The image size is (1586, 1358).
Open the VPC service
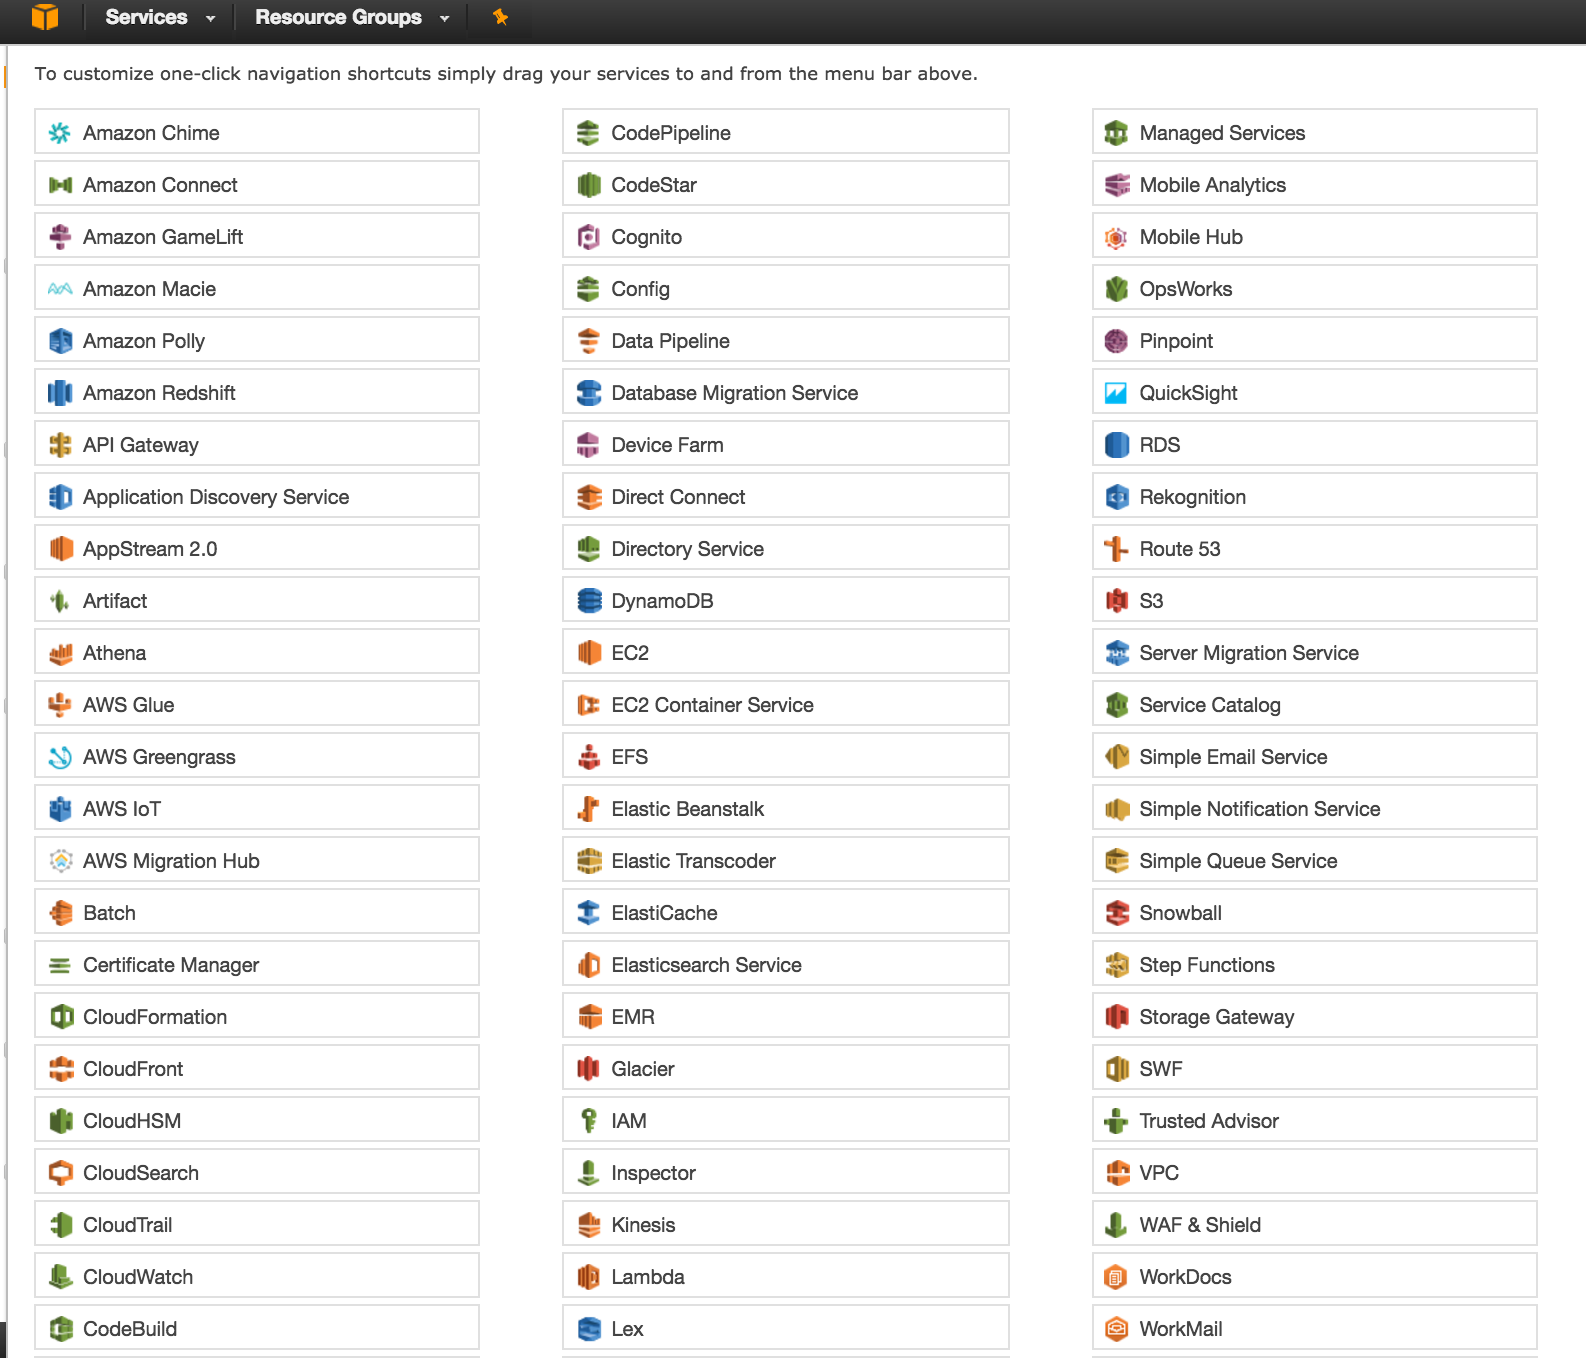pyautogui.click(x=1315, y=1171)
